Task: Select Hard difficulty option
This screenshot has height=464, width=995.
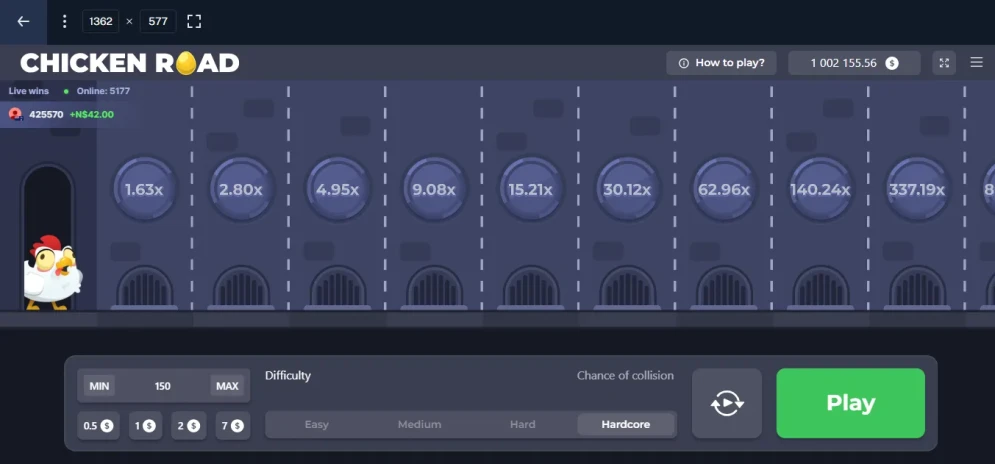Action: coord(523,425)
